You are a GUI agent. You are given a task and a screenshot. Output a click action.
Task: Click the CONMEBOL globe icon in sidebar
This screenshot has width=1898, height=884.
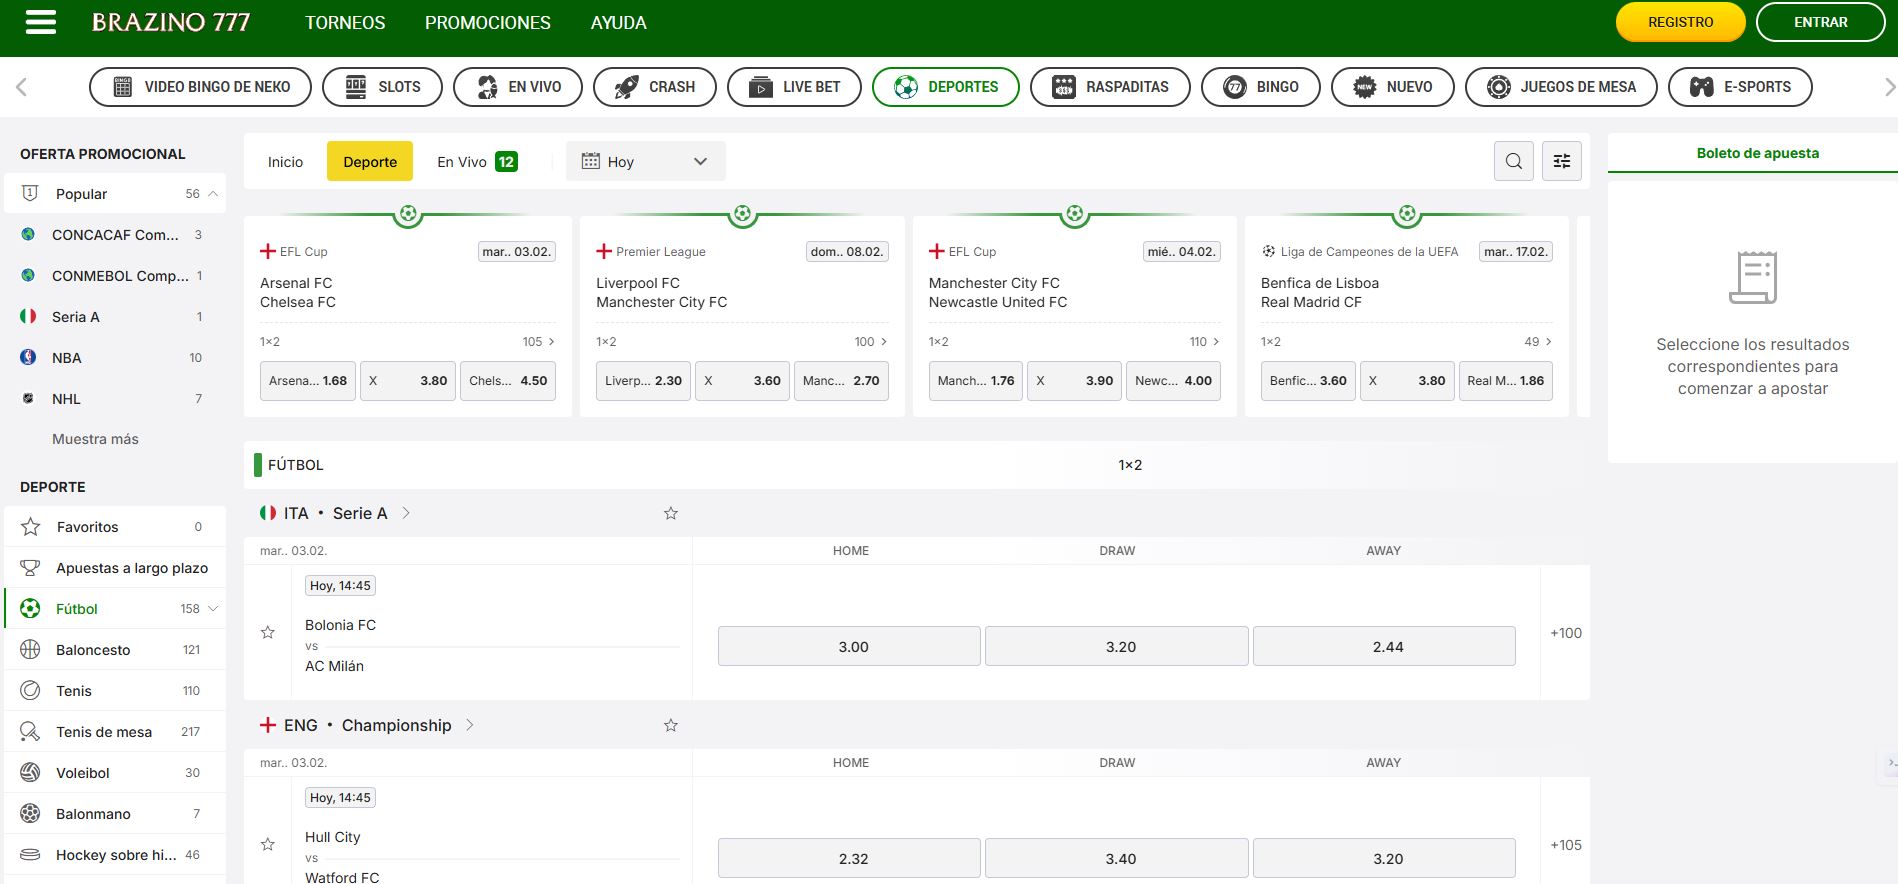coord(28,276)
